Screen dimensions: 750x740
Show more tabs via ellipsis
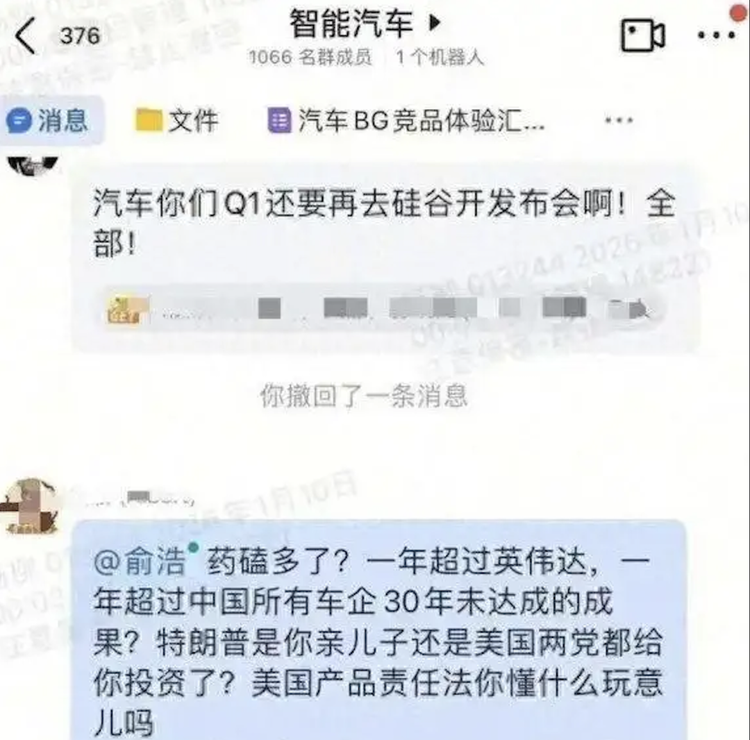619,120
